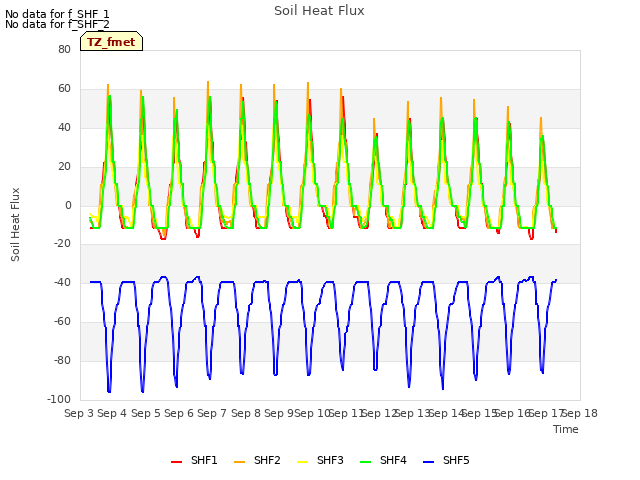Screen dimensions: 640x480
Task: Toggle SHF2 series in the legend
Action: point(257,461)
